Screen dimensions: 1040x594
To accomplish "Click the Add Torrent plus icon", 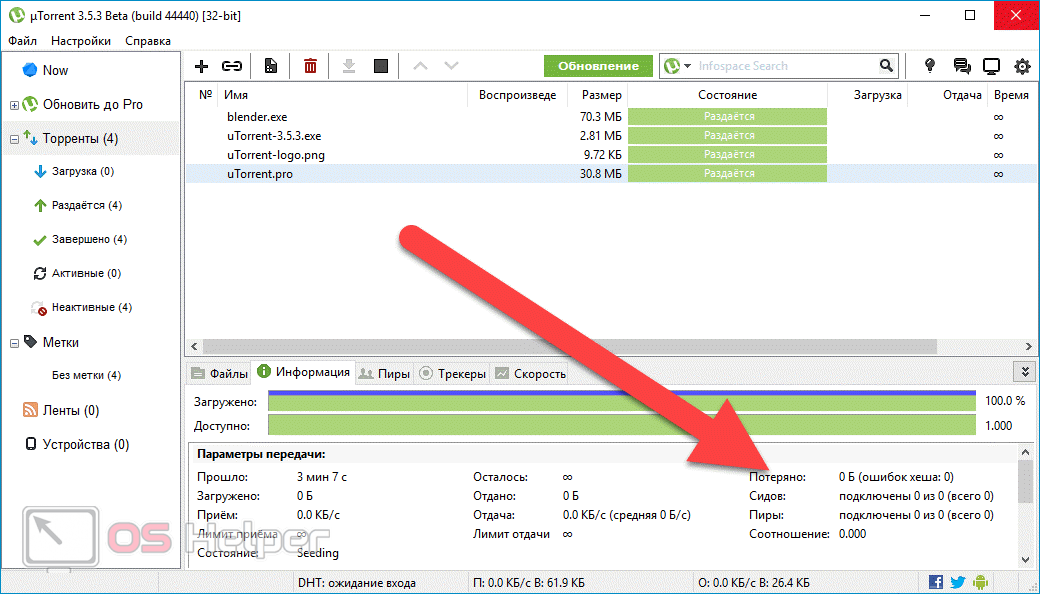I will point(202,66).
